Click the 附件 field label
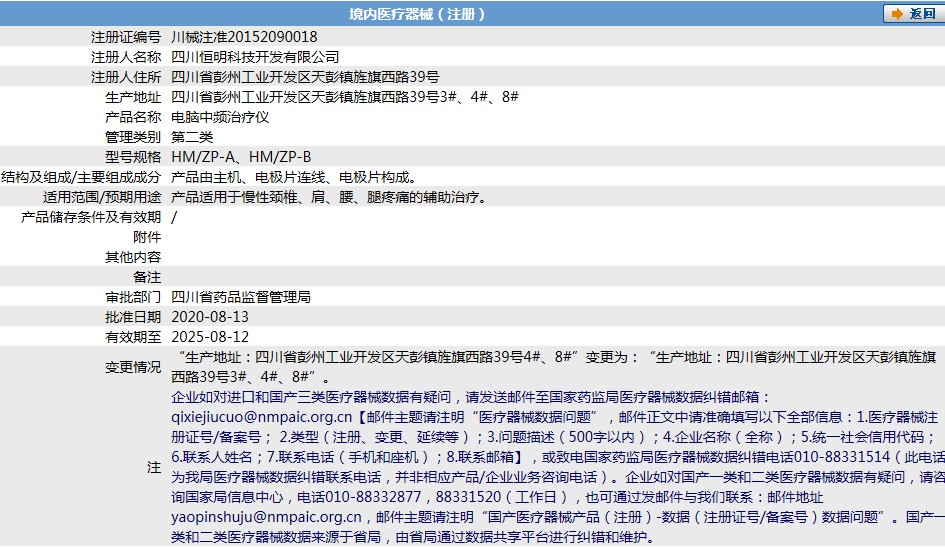Viewport: 945px width, 548px height. pyautogui.click(x=147, y=237)
